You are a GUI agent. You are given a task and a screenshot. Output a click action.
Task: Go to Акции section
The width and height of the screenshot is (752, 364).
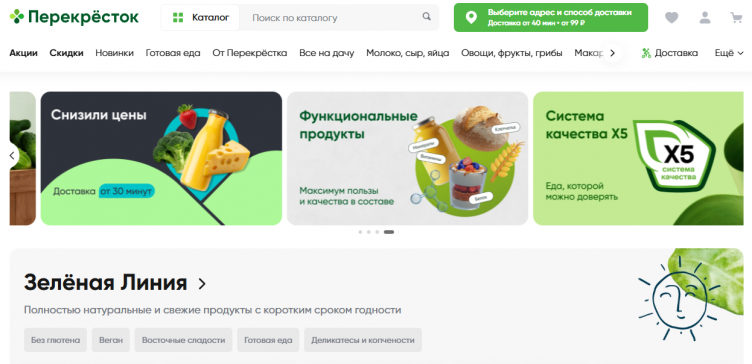click(24, 53)
